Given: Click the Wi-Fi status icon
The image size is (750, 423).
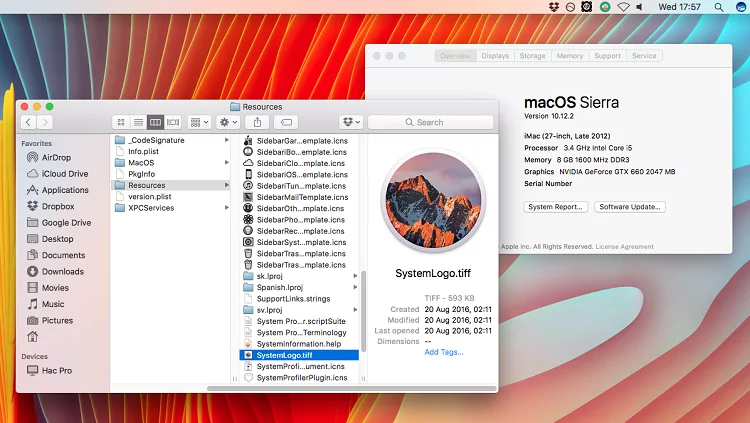Looking at the screenshot, I should click(623, 7).
